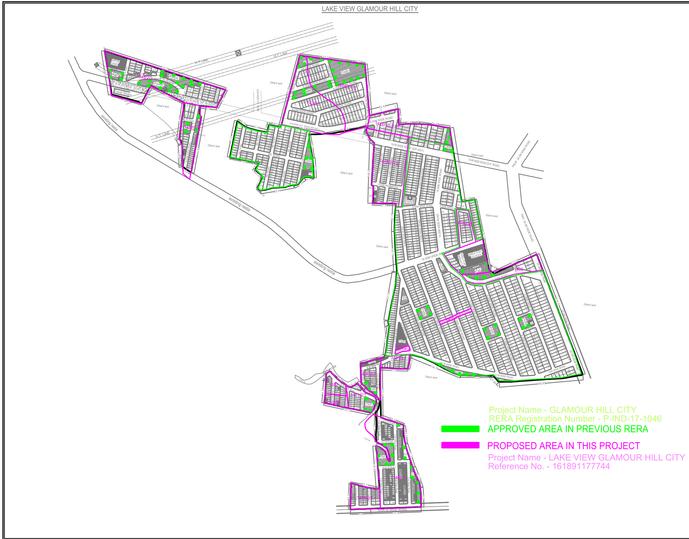The image size is (689, 539).
Task: Click the magenta Proposed Area legend swatch
Action: 461,446
